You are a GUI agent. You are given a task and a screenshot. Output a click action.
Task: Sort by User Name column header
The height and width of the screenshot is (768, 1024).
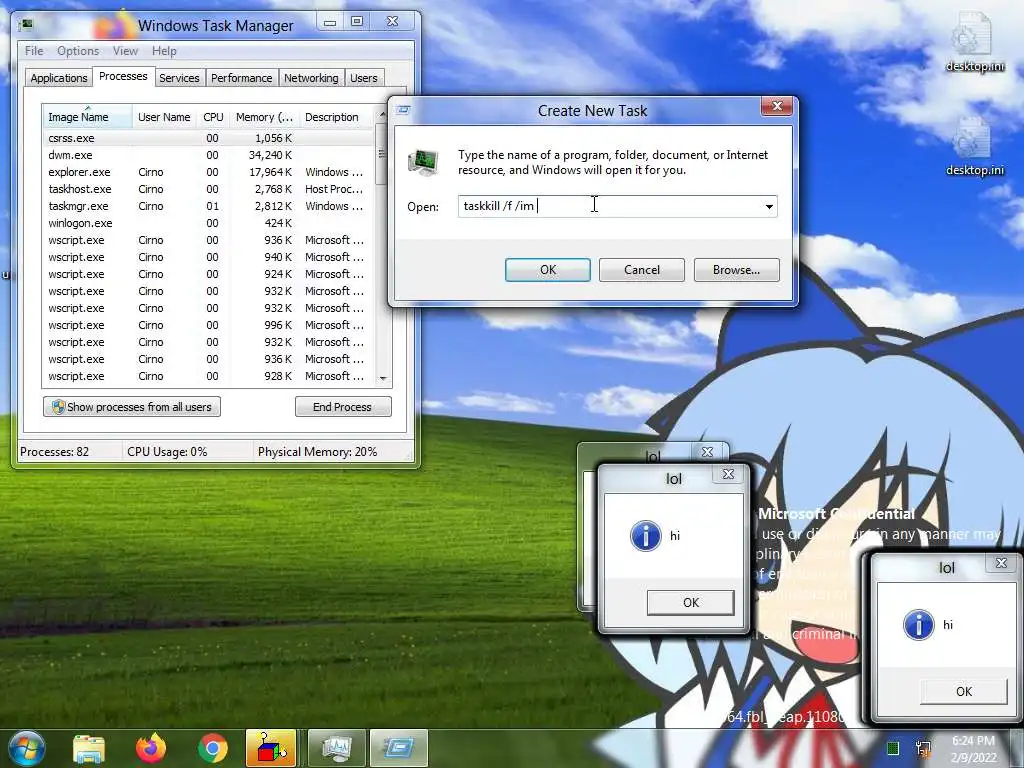[x=165, y=117]
